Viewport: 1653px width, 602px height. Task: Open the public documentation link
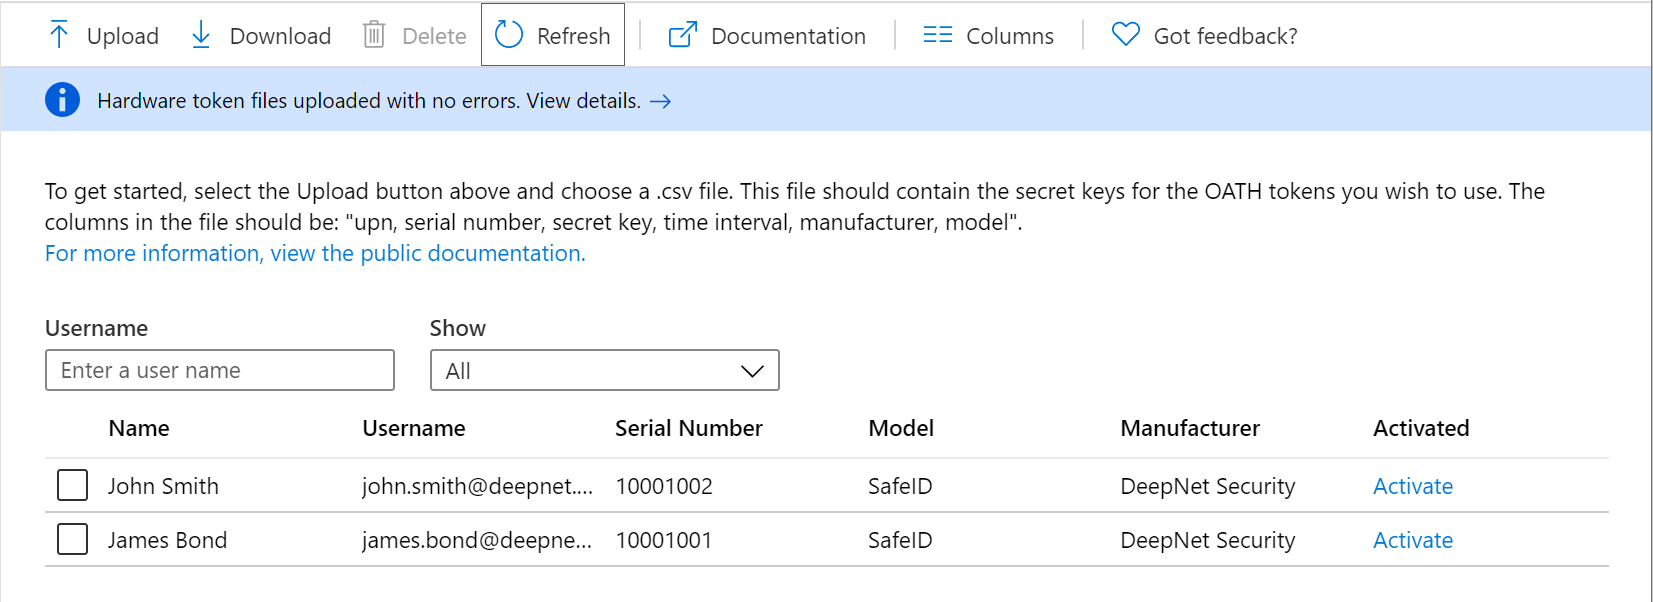315,253
